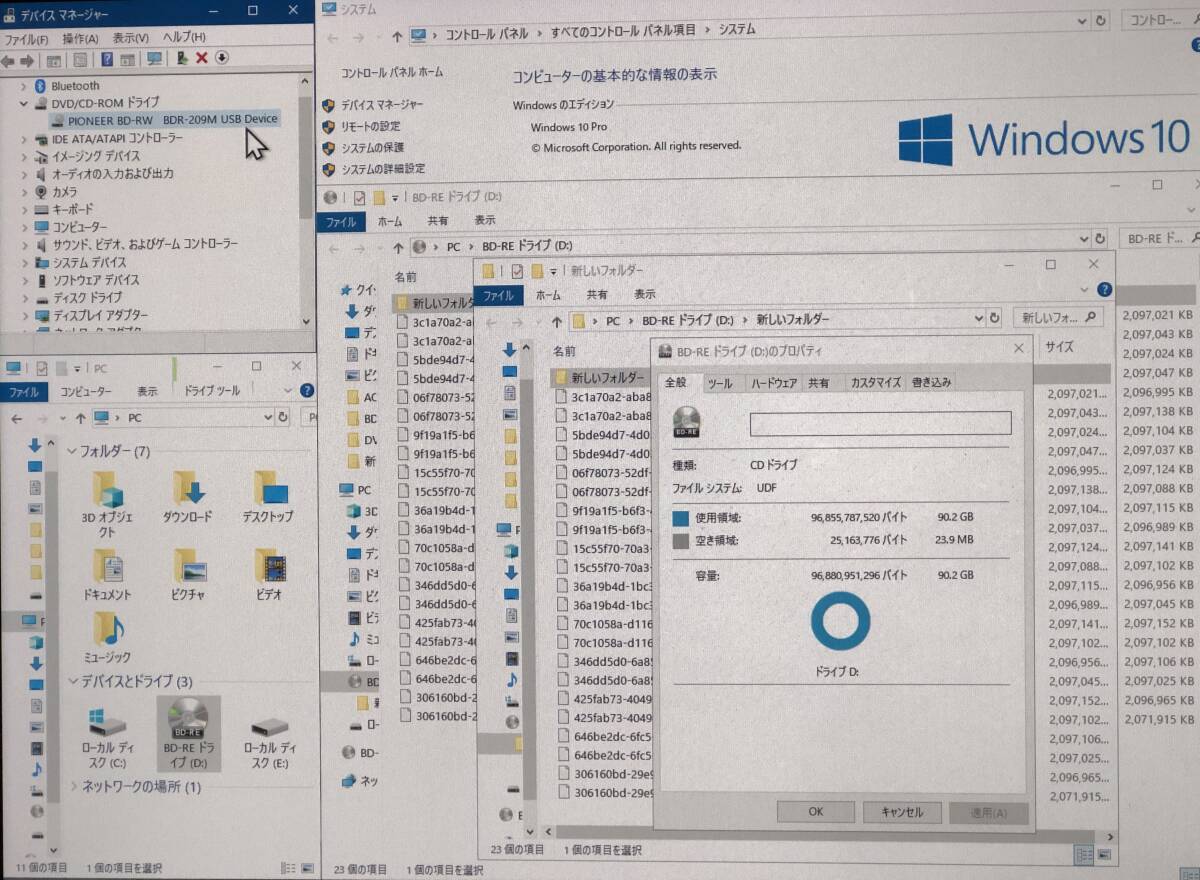Click OK button in Properties dialog
Image resolution: width=1200 pixels, height=880 pixels.
816,812
